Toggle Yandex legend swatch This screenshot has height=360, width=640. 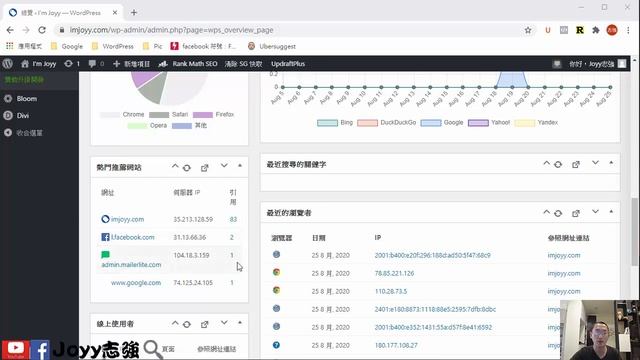[524, 122]
